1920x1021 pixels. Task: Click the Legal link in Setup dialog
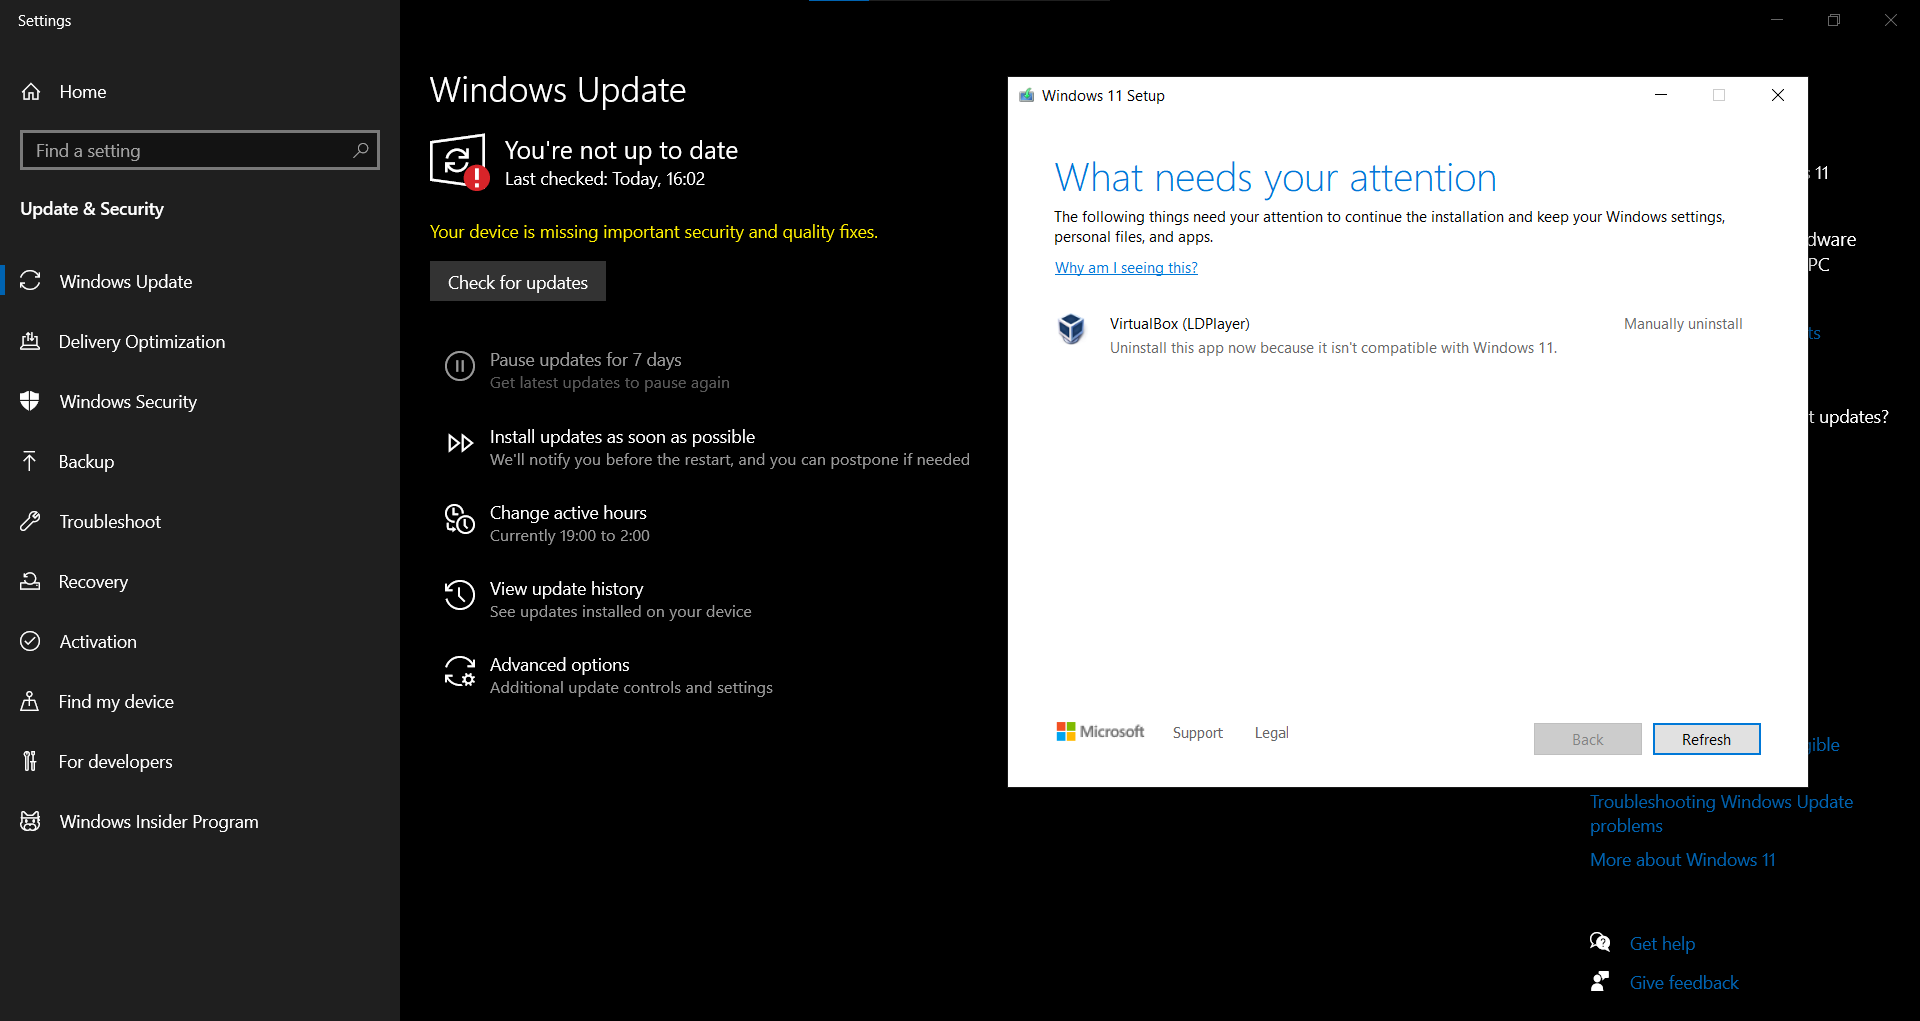coord(1271,733)
